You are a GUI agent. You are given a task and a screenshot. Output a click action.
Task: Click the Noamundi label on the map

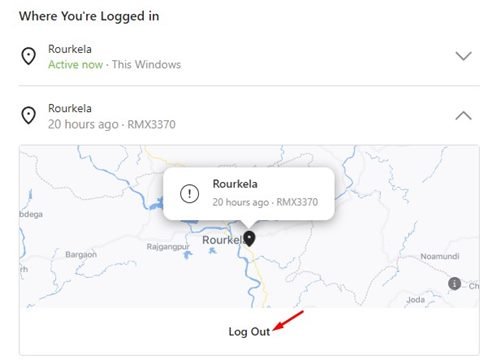pyautogui.click(x=440, y=256)
